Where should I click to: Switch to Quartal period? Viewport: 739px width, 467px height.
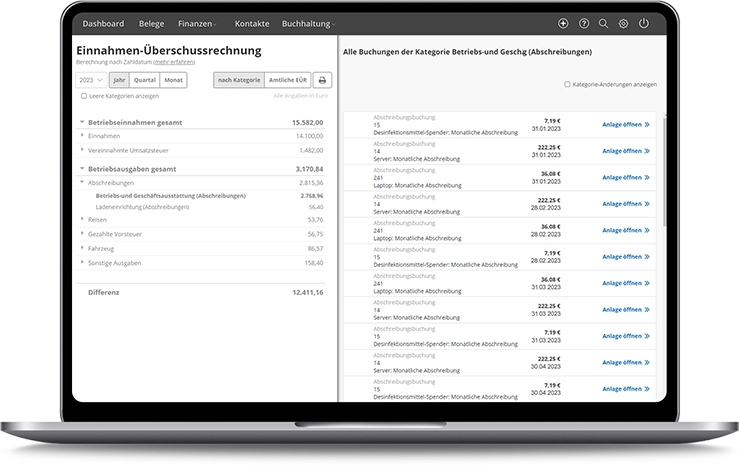[x=145, y=80]
